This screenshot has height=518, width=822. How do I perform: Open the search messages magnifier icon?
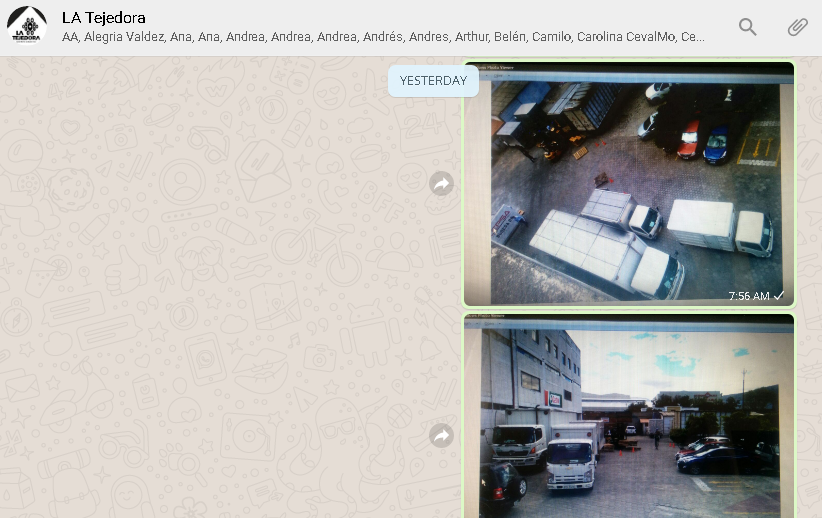coord(748,27)
